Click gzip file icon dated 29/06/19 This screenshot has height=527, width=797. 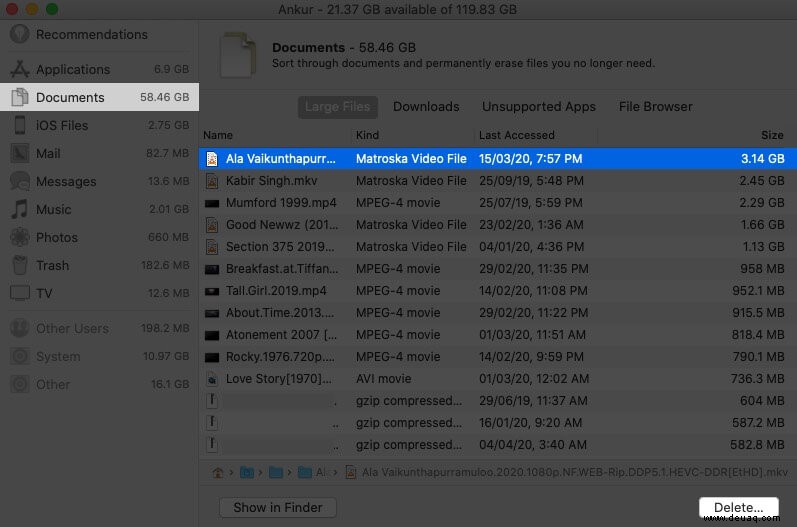[x=212, y=401]
